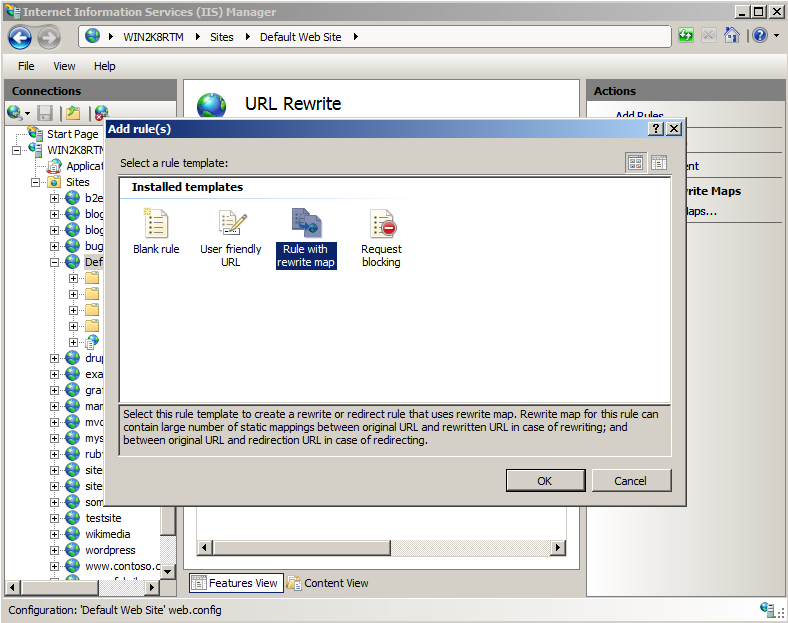Image resolution: width=788 pixels, height=623 pixels.
Task: Click the URL Rewrite globe icon
Action: [212, 105]
